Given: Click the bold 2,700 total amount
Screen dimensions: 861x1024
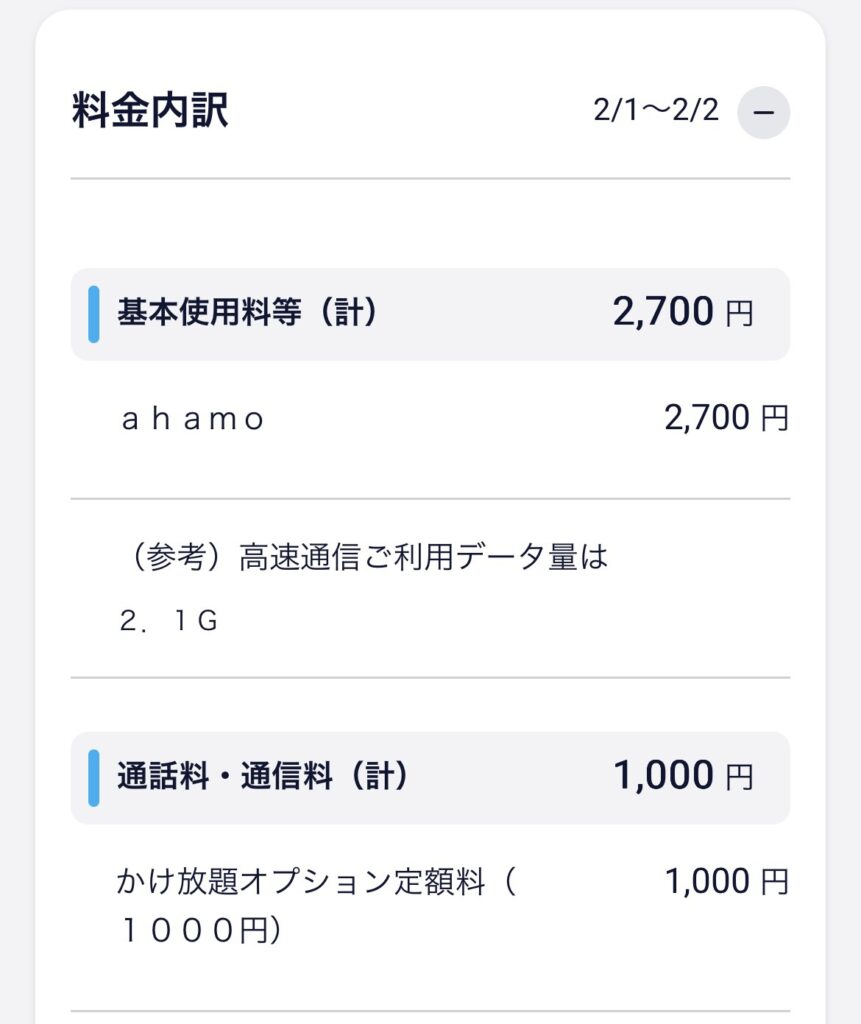Looking at the screenshot, I should pos(662,314).
